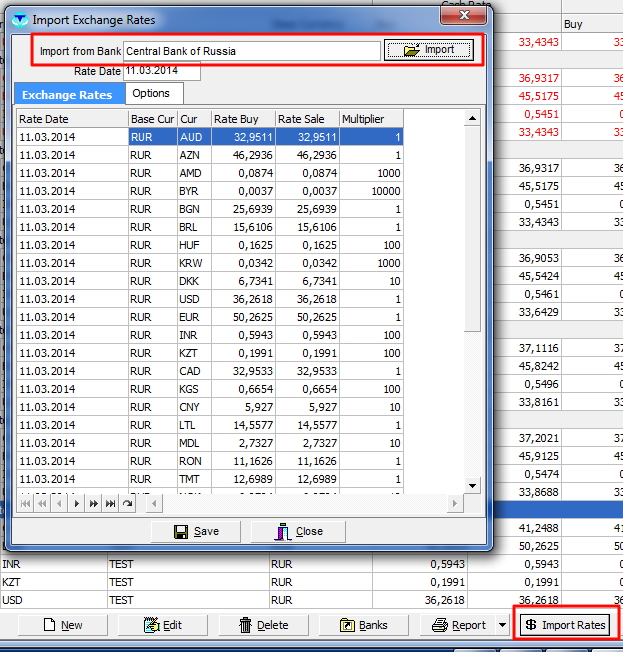Click the Import from Bank field
The height and width of the screenshot is (652, 623).
pos(251,51)
